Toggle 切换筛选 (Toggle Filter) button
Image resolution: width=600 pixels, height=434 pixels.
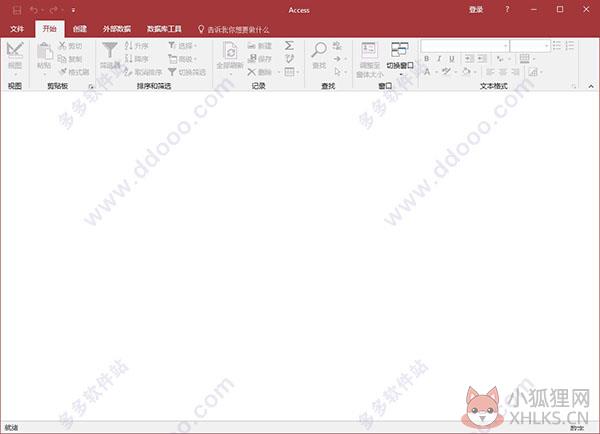(x=187, y=72)
